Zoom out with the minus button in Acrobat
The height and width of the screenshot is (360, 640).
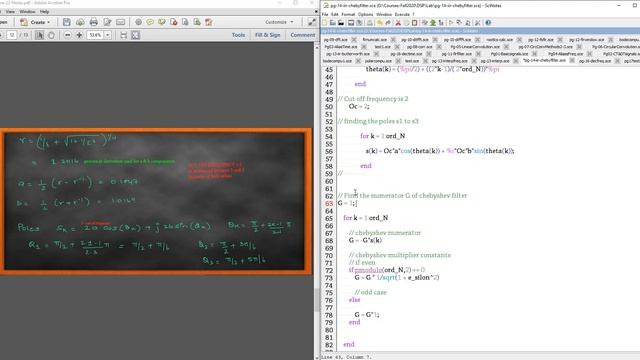(x=68, y=35)
